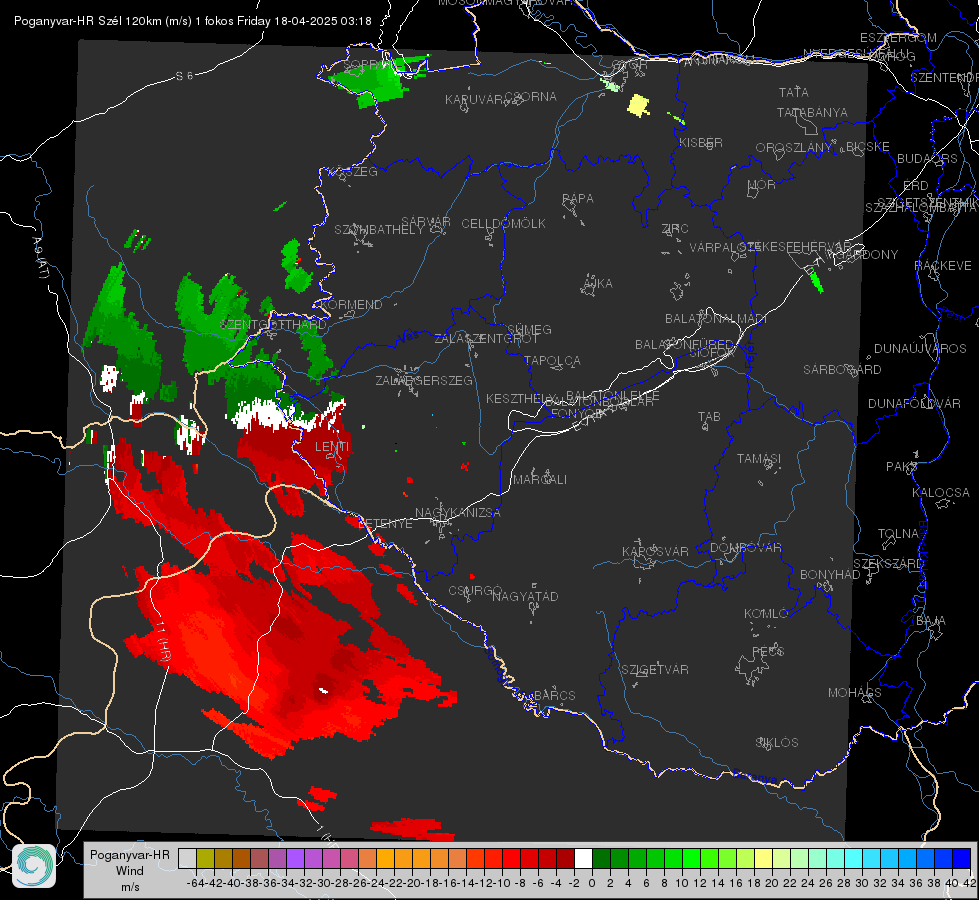Select the KÖRMEND label
The width and height of the screenshot is (979, 900).
pyautogui.click(x=351, y=305)
